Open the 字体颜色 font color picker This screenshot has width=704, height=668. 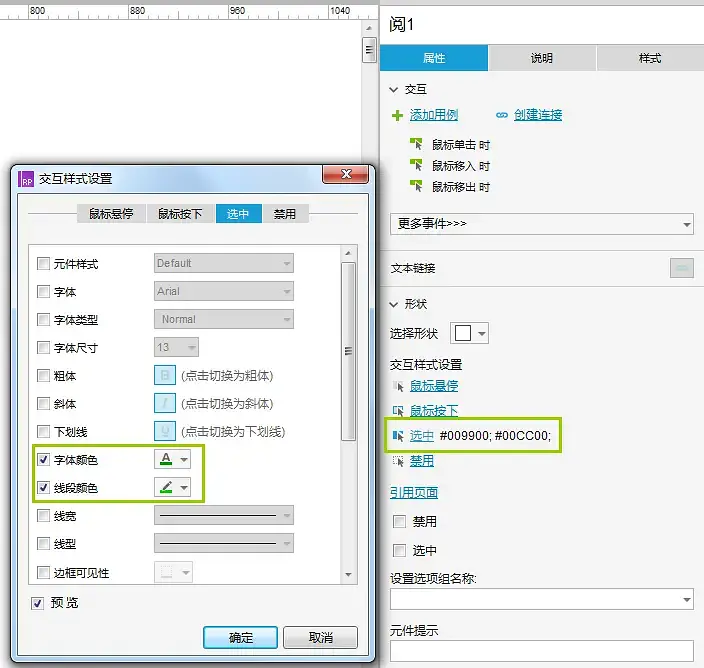pyautogui.click(x=172, y=459)
